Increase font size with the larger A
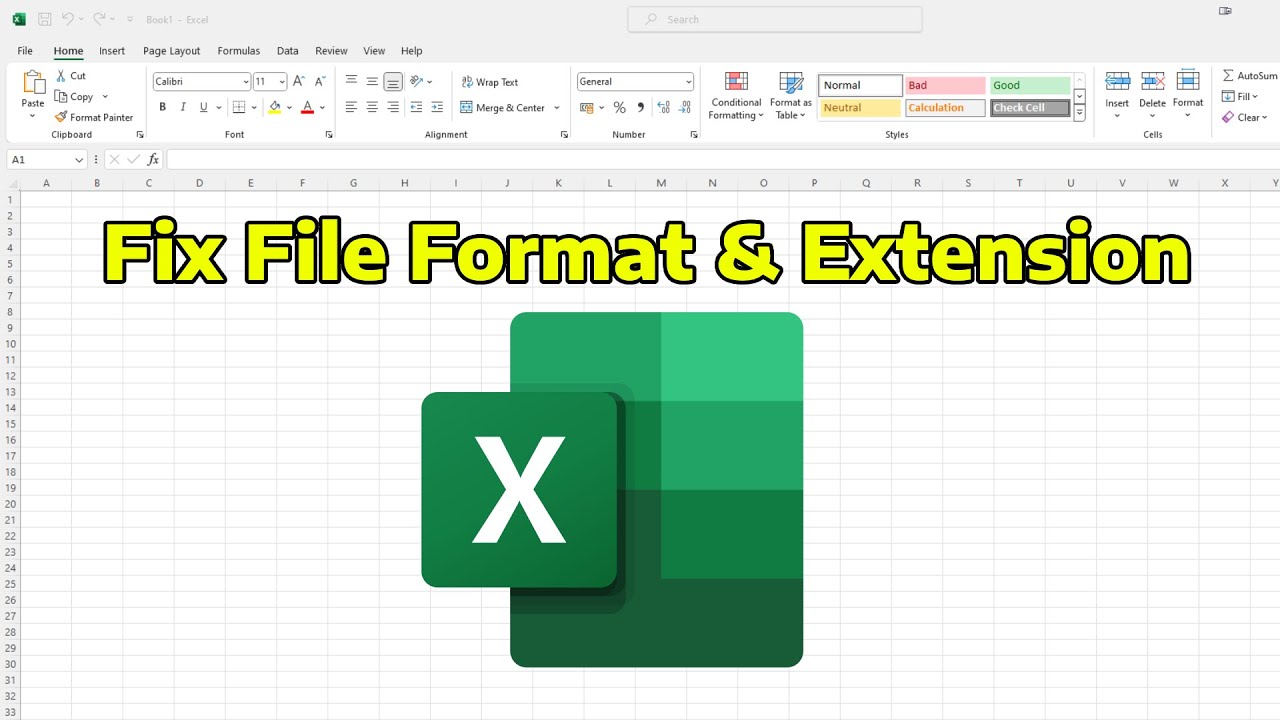This screenshot has width=1280, height=720. tap(298, 82)
